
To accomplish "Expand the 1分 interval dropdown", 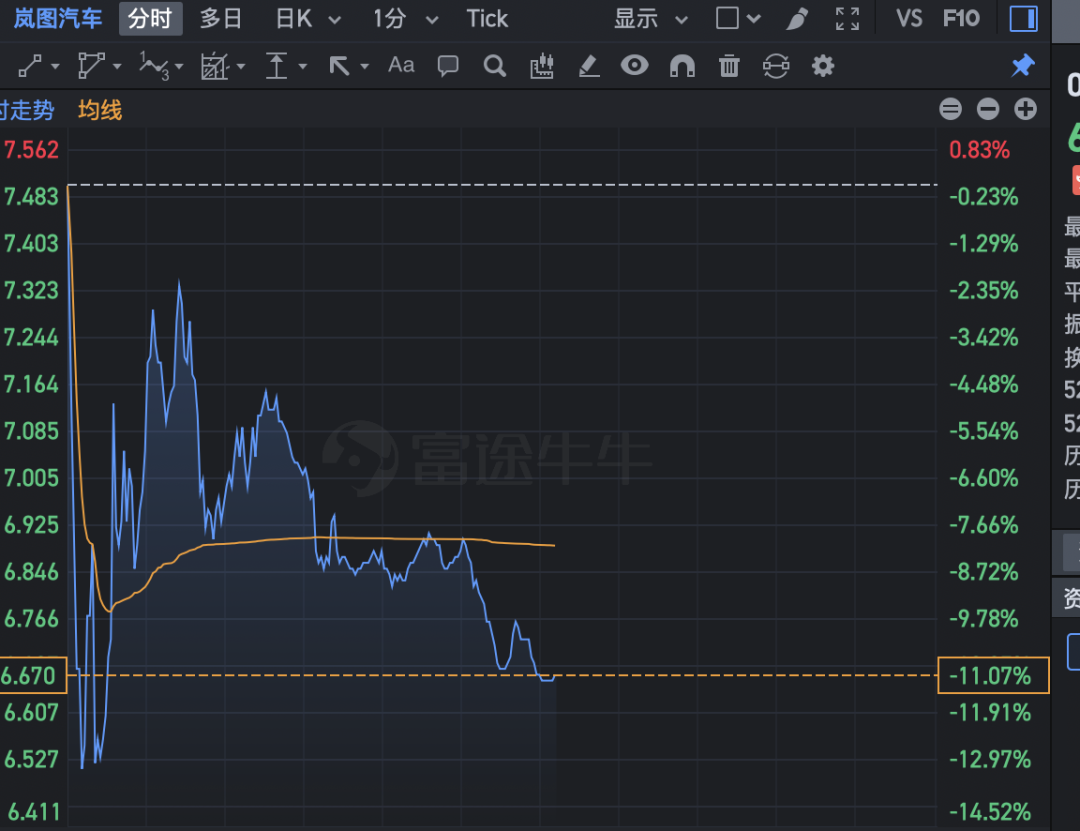I will [405, 19].
